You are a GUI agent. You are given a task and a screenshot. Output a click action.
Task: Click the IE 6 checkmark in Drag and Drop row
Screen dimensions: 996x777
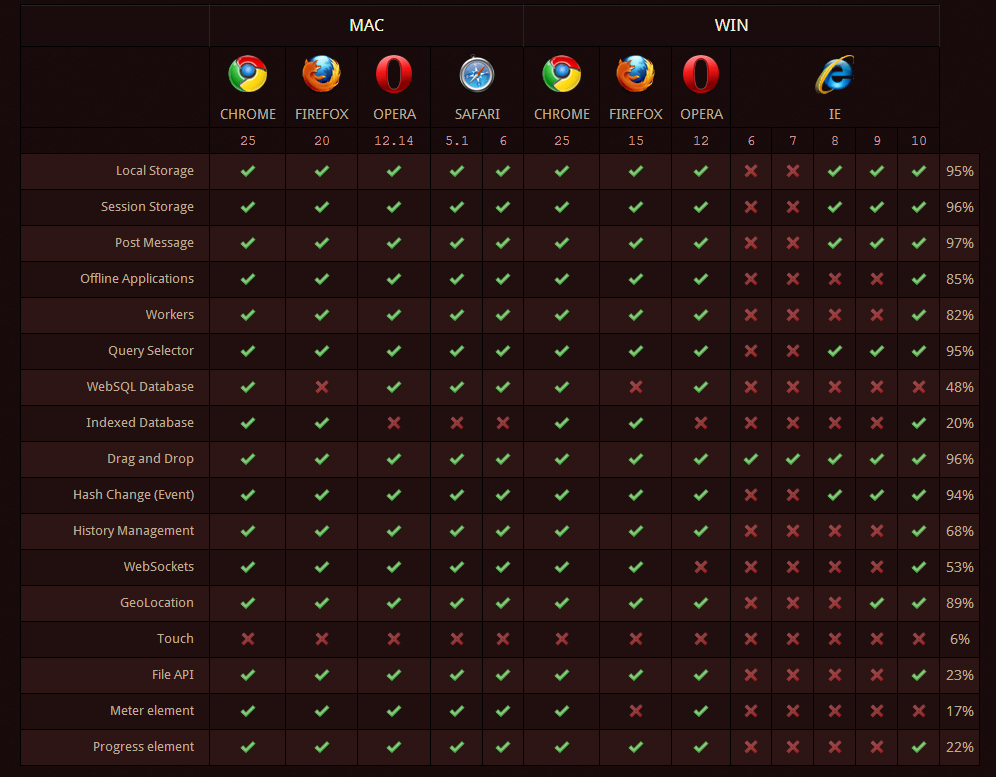pos(751,459)
